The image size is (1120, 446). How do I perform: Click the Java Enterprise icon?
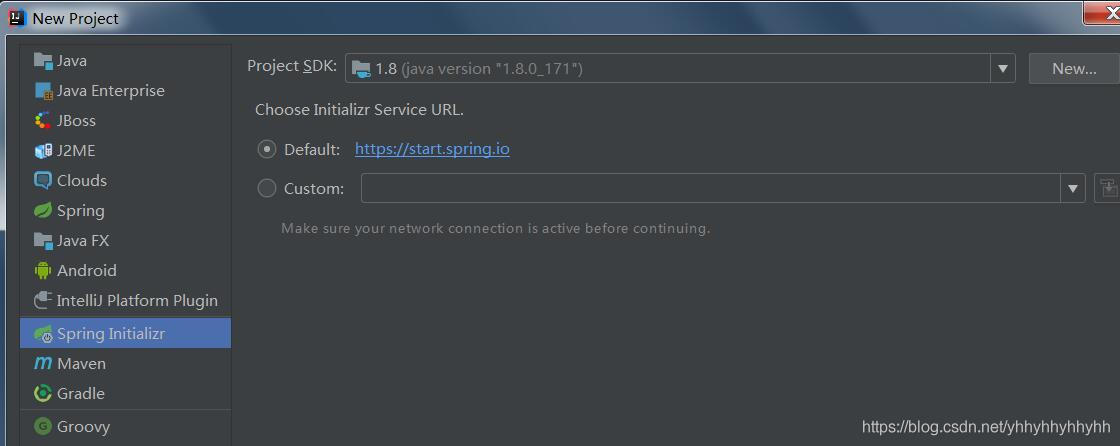click(43, 91)
